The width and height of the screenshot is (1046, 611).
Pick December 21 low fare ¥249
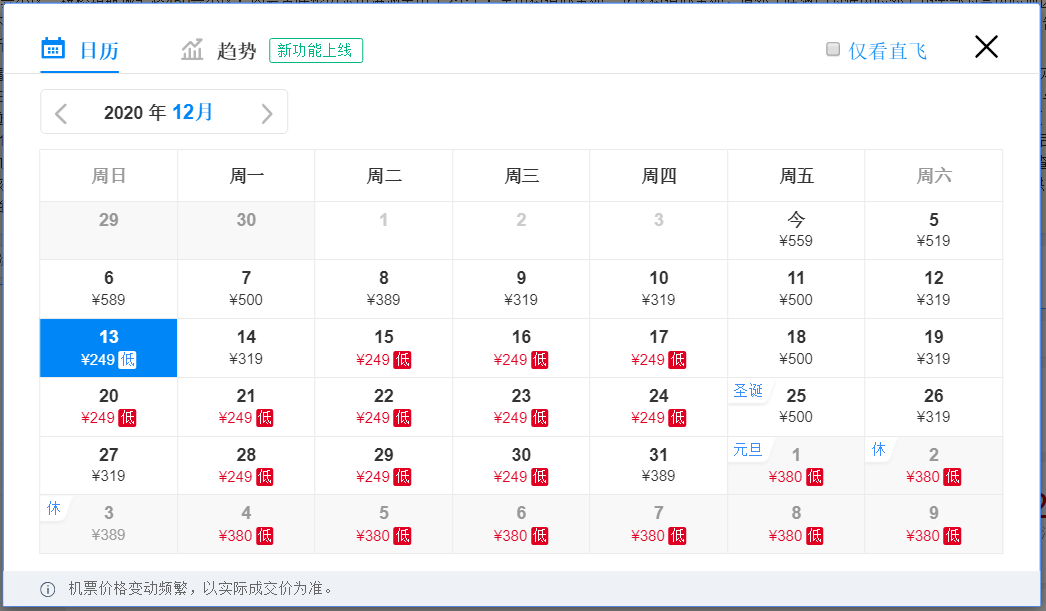246,406
